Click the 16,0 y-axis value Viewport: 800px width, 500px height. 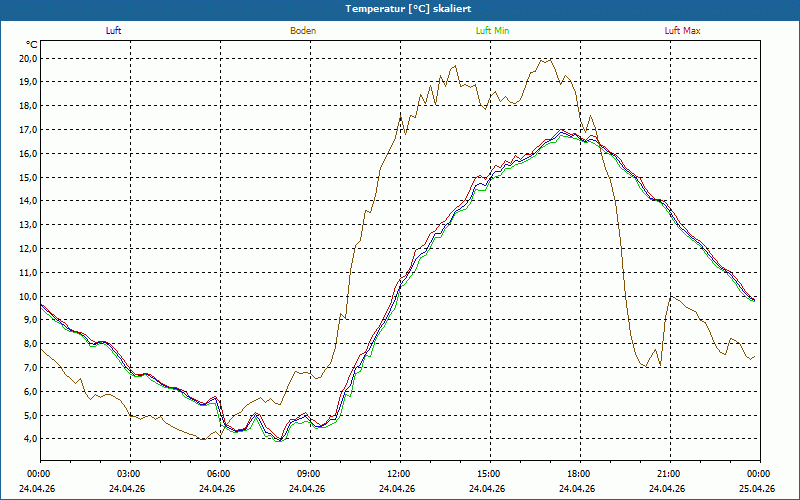click(x=28, y=154)
